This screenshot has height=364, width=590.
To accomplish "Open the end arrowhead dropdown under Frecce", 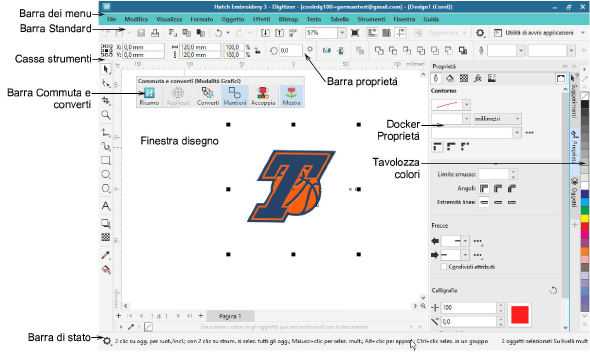I will (465, 255).
